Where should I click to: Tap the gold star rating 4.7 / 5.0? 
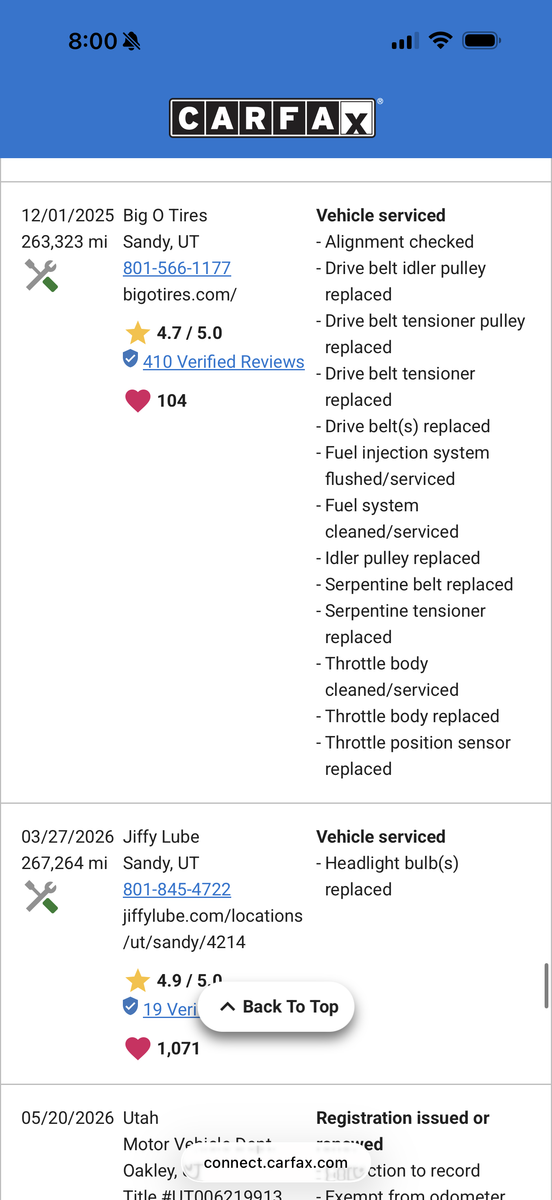pyautogui.click(x=137, y=333)
